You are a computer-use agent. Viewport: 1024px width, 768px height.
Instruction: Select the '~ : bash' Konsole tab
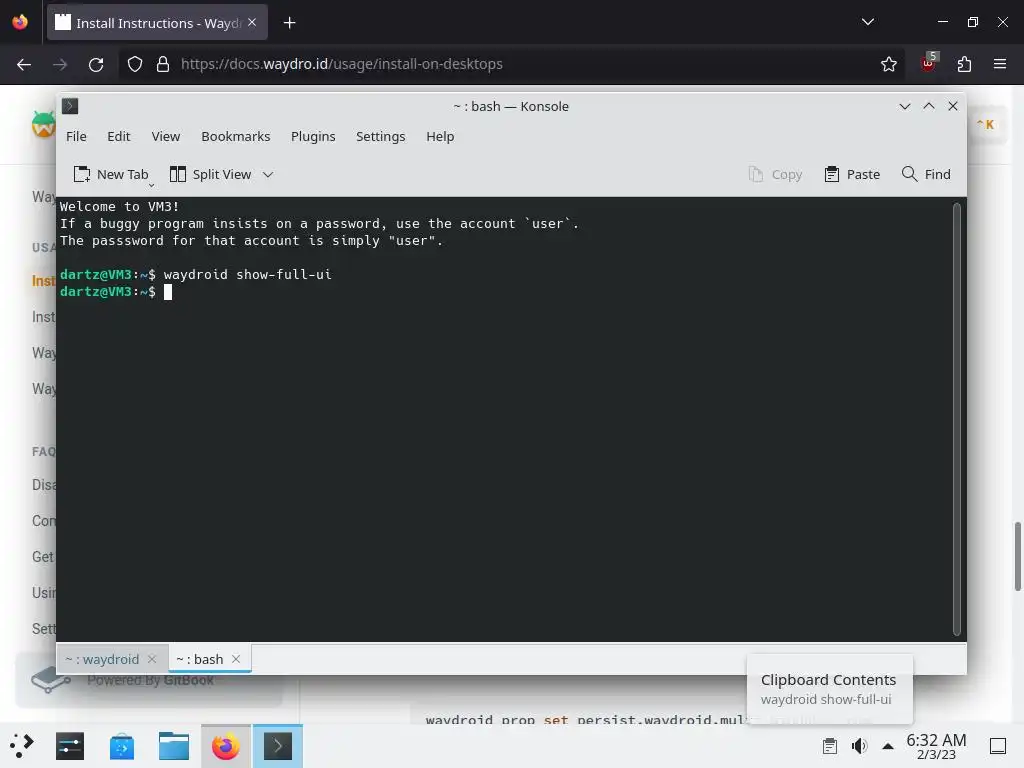coord(200,660)
